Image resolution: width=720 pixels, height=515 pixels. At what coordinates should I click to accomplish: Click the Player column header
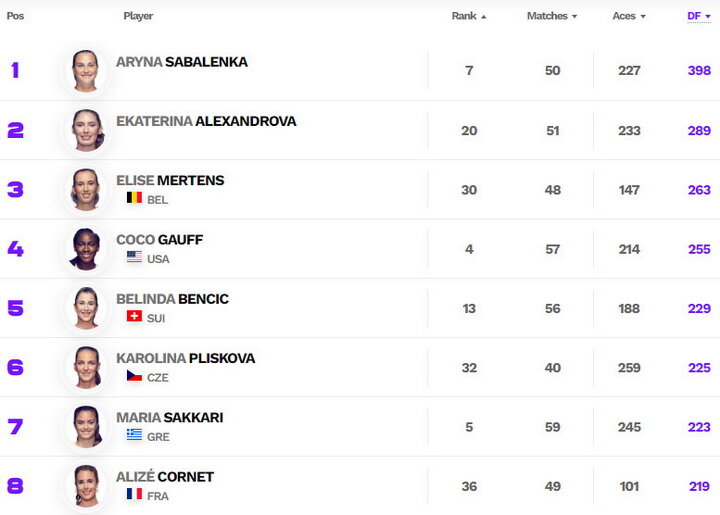[x=138, y=16]
